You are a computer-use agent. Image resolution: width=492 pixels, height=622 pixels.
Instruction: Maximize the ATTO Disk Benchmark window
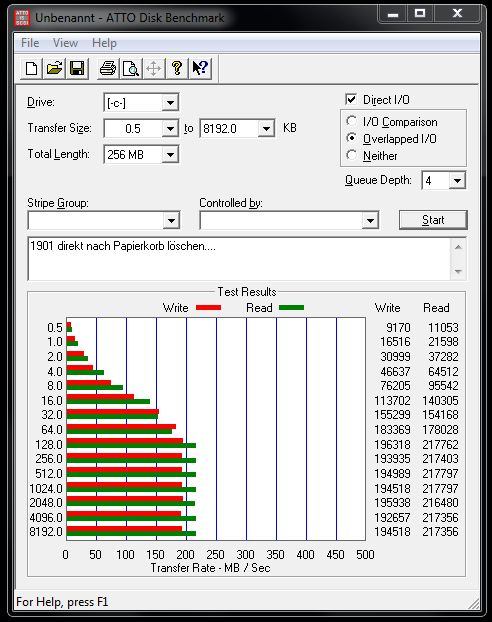click(420, 14)
